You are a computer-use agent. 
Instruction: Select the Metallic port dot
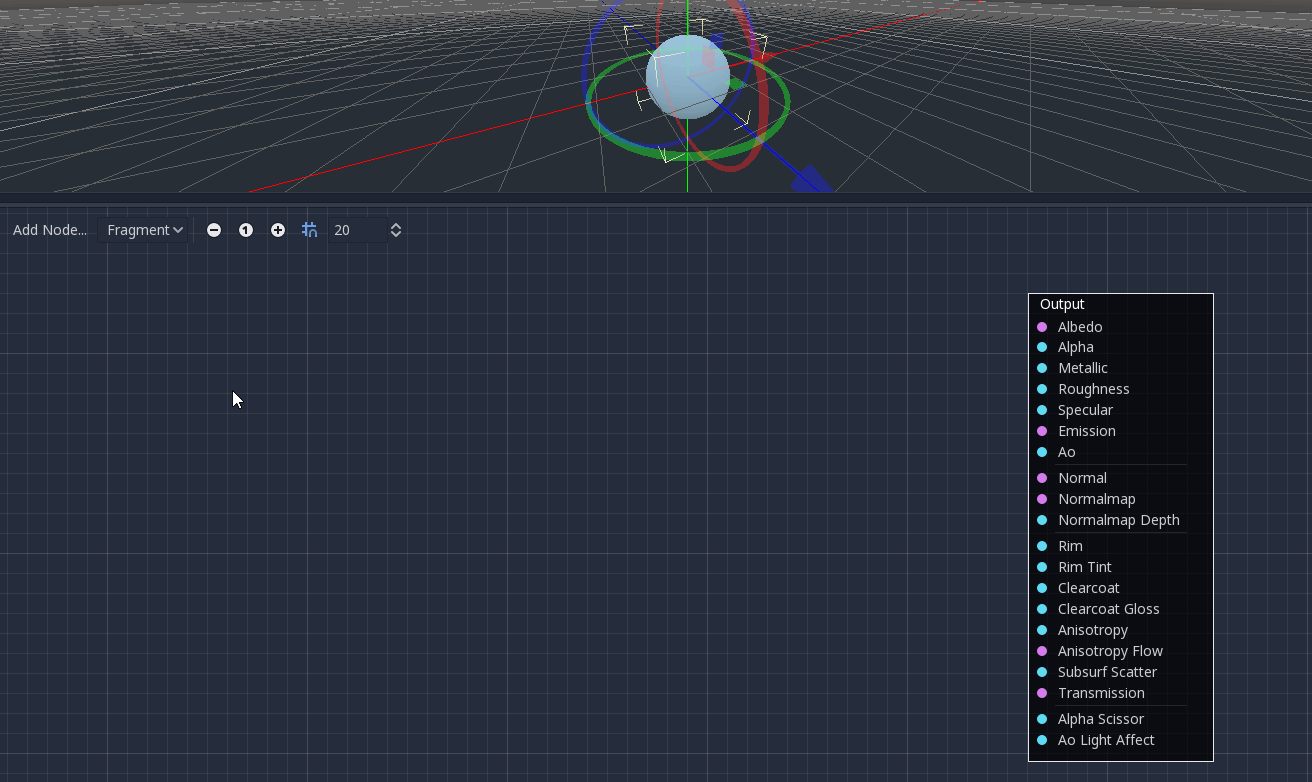pos(1042,368)
